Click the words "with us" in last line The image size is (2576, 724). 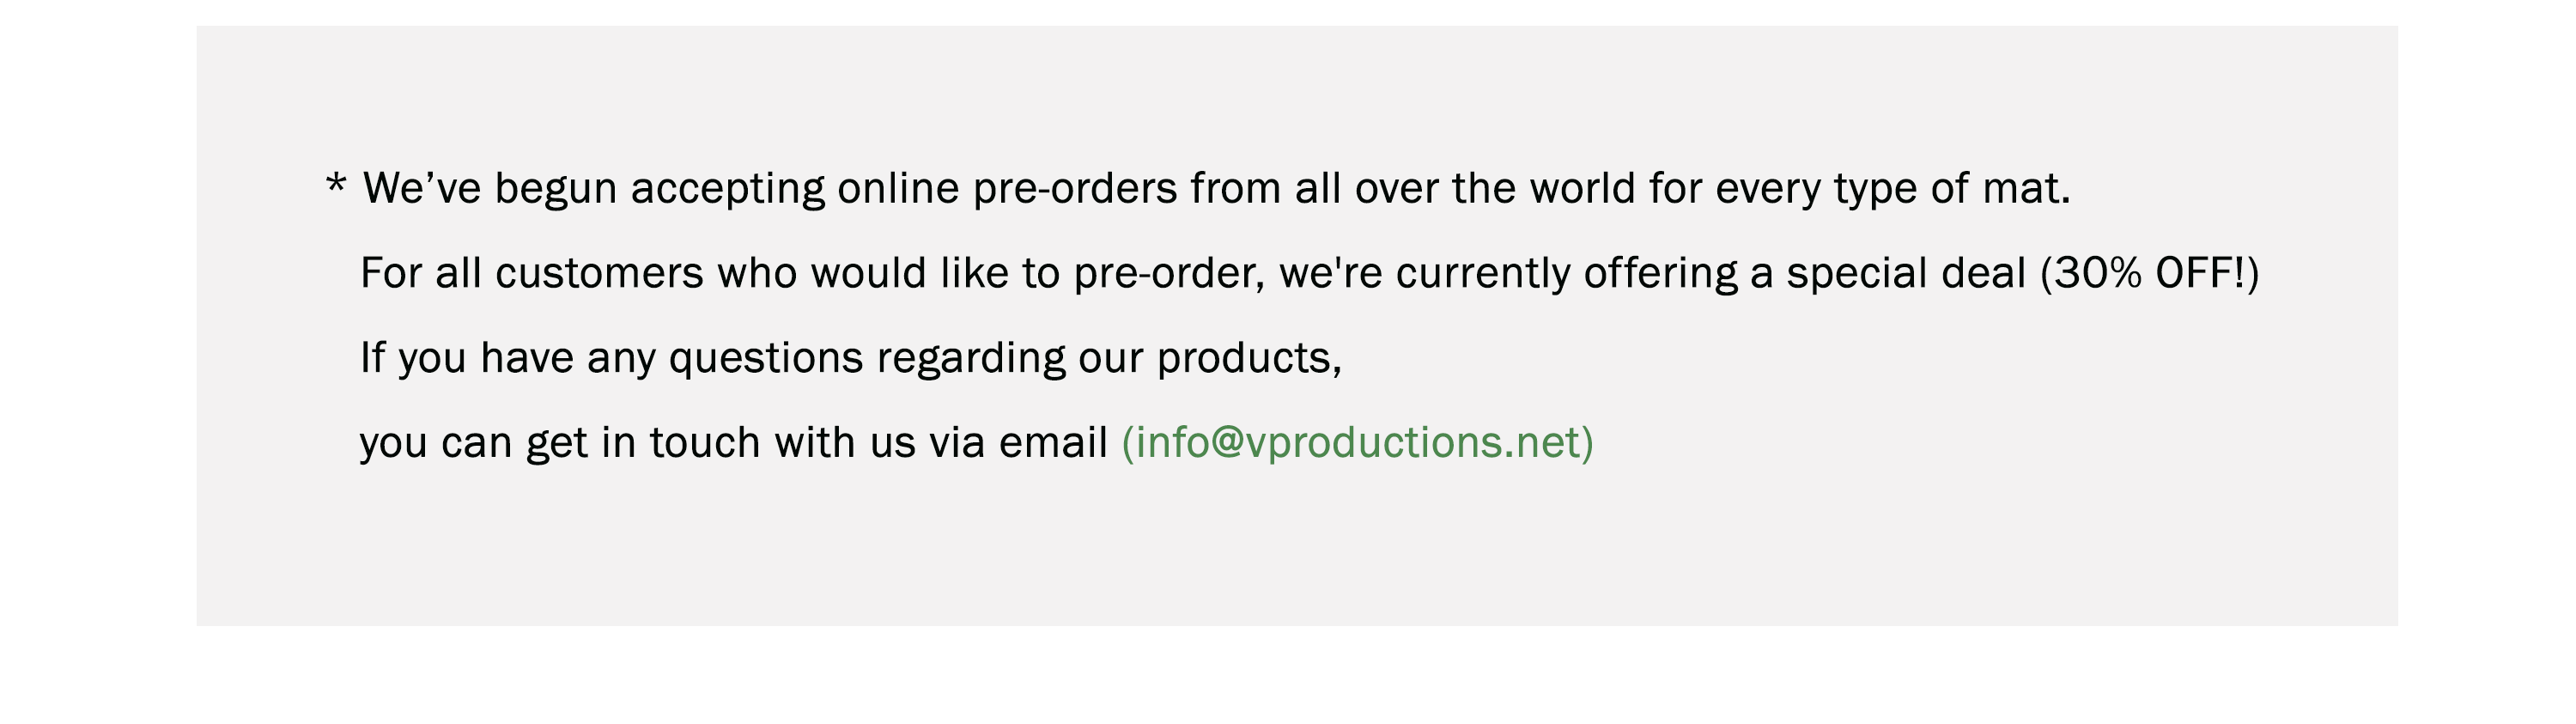pos(845,442)
